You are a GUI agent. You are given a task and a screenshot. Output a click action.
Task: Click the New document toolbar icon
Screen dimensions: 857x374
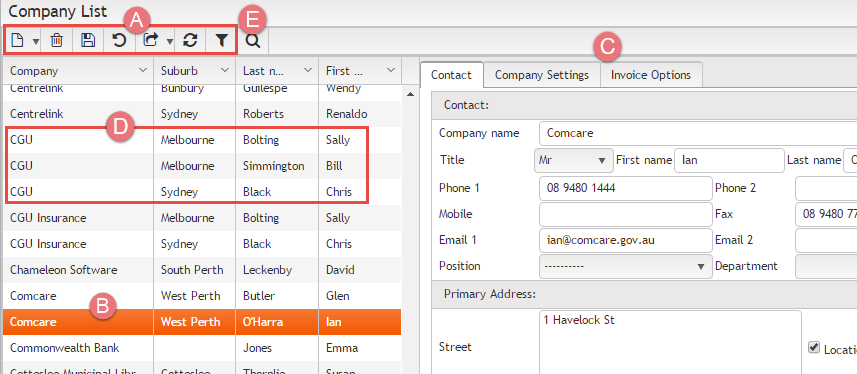tap(17, 40)
